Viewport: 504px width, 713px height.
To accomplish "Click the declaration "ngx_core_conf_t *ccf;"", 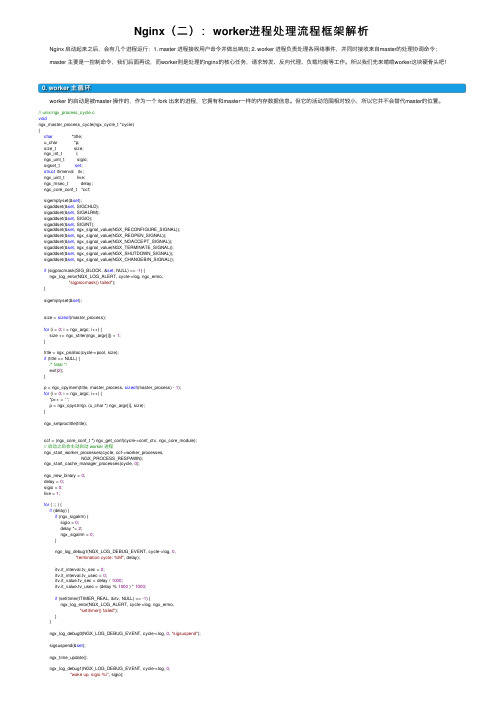I will coord(67,189).
